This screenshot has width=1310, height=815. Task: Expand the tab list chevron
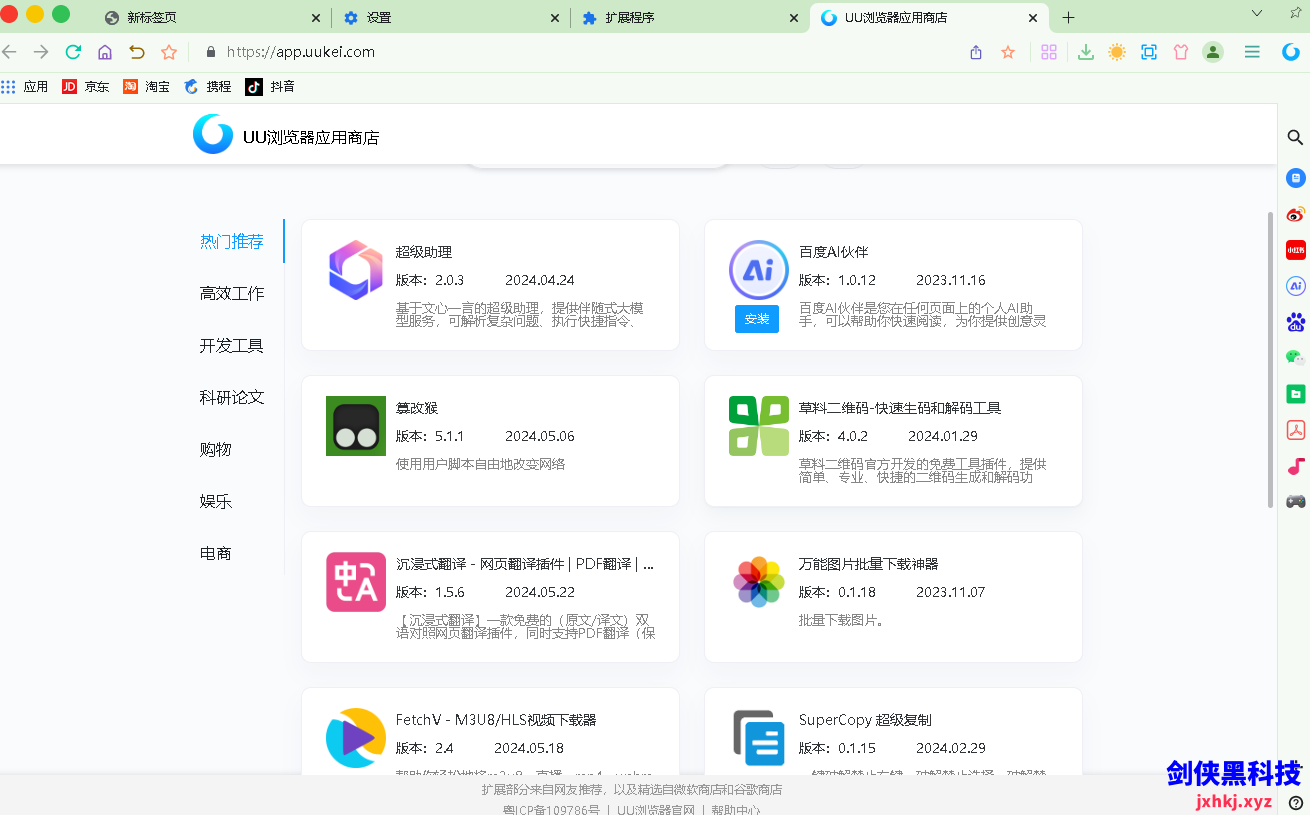pos(1257,13)
